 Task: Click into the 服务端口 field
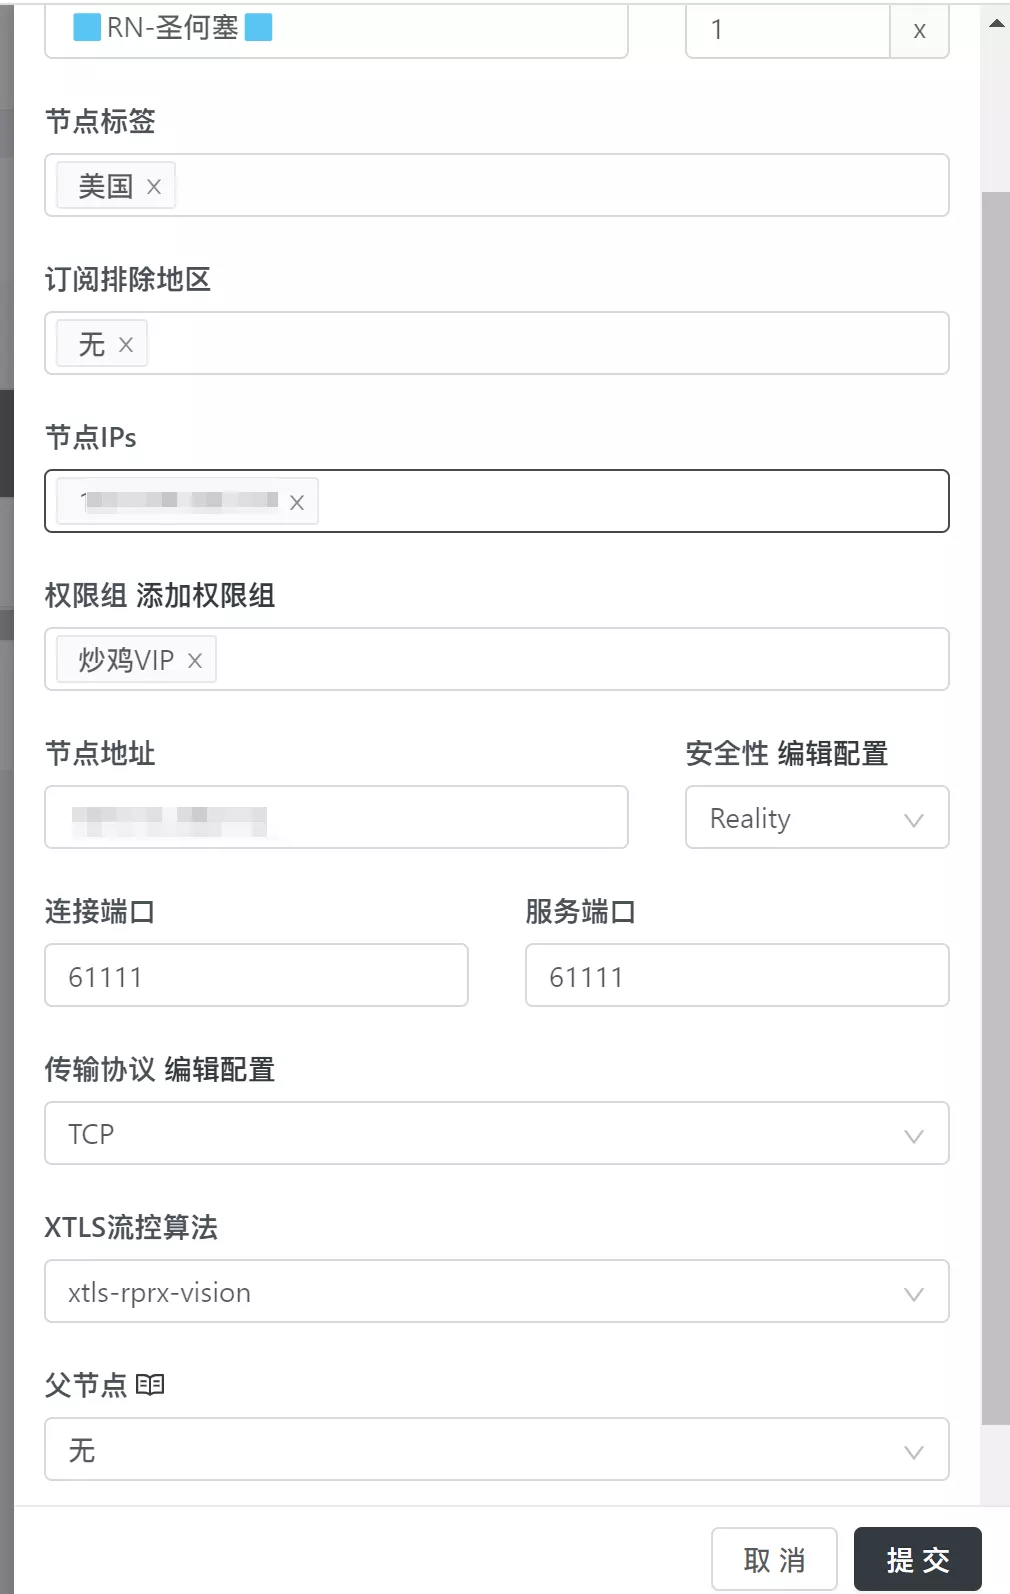click(x=737, y=975)
